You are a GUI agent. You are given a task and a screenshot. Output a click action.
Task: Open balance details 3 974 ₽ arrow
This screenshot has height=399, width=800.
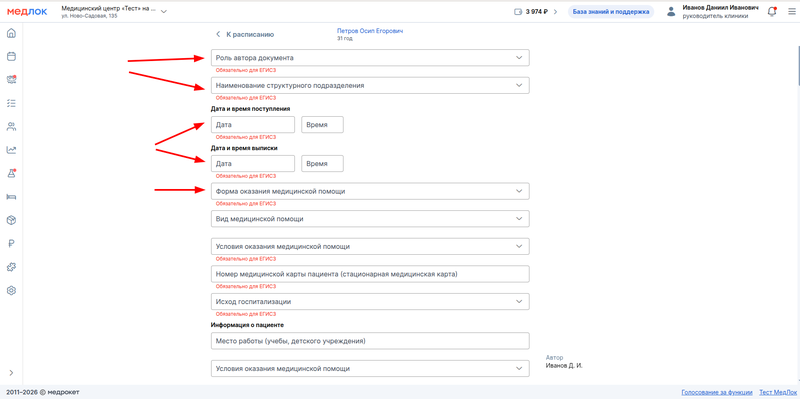555,12
